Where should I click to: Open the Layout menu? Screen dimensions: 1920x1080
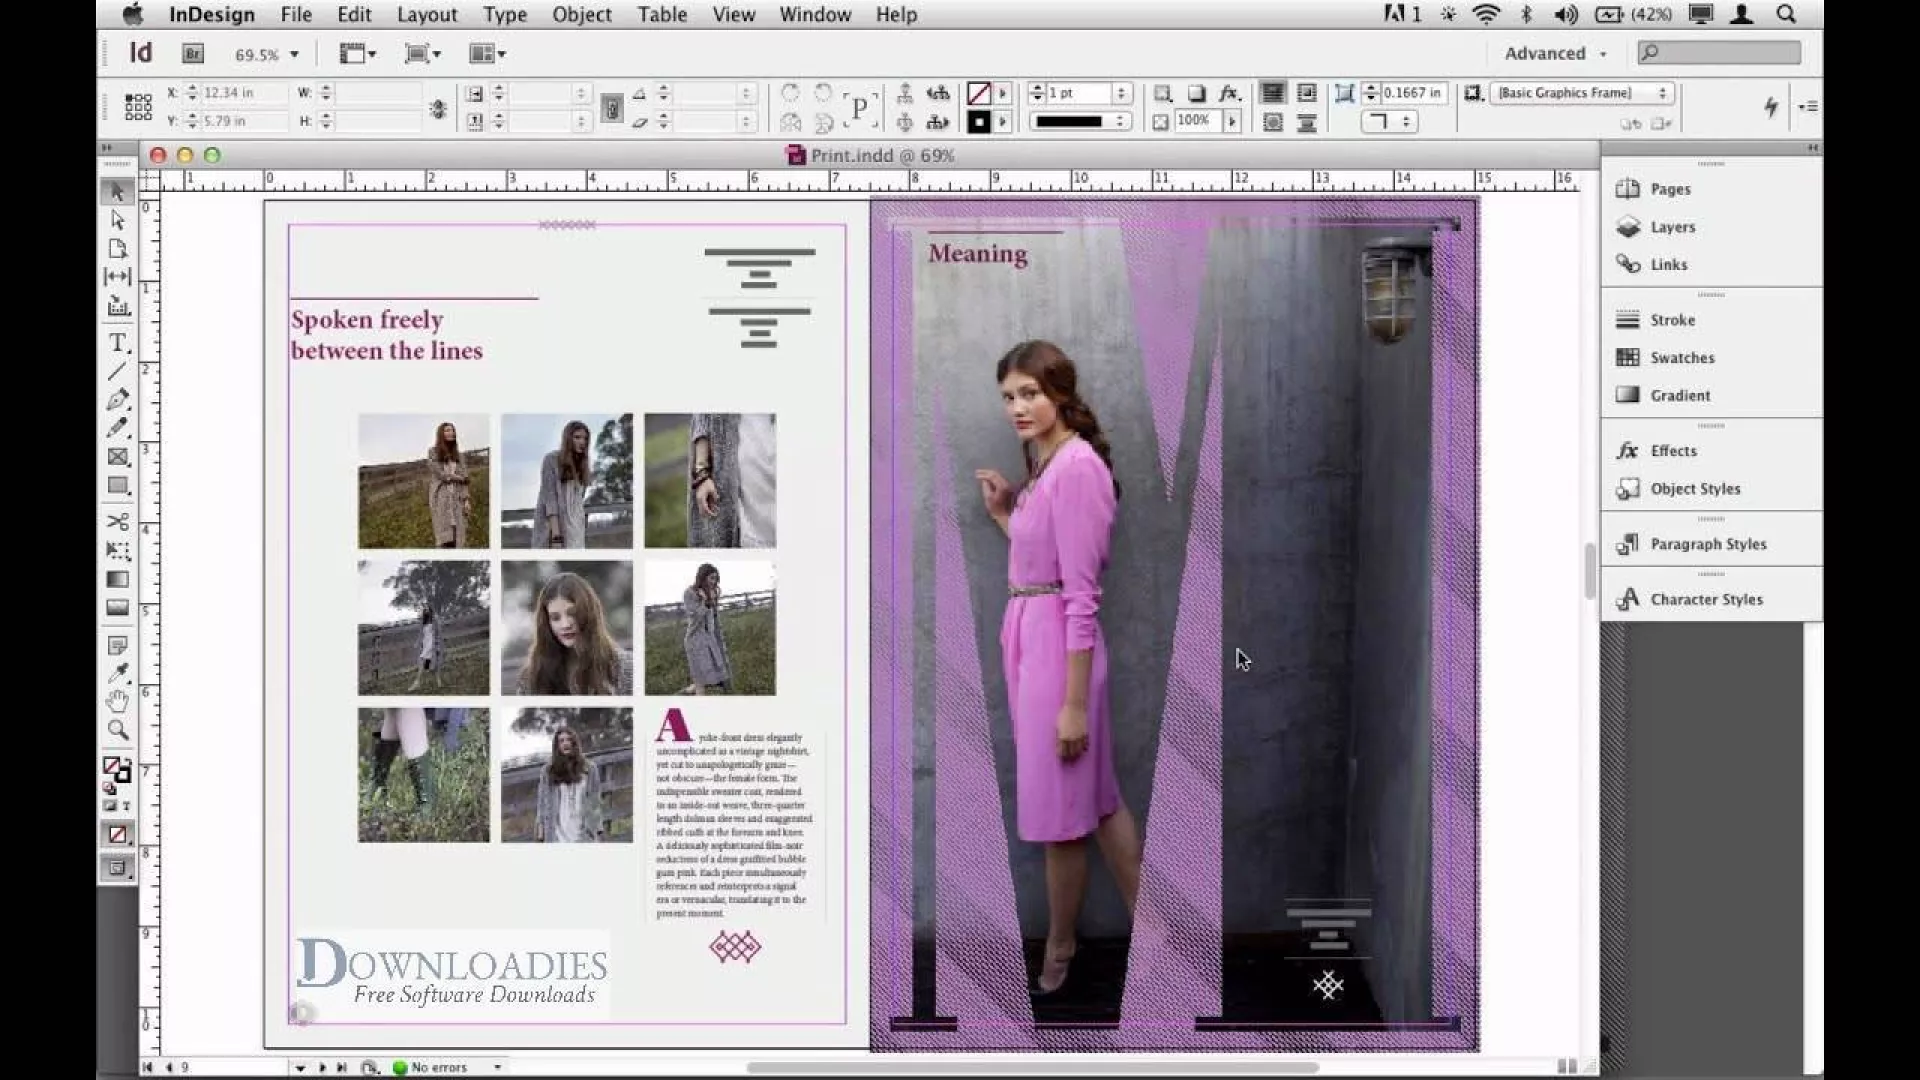tap(427, 15)
